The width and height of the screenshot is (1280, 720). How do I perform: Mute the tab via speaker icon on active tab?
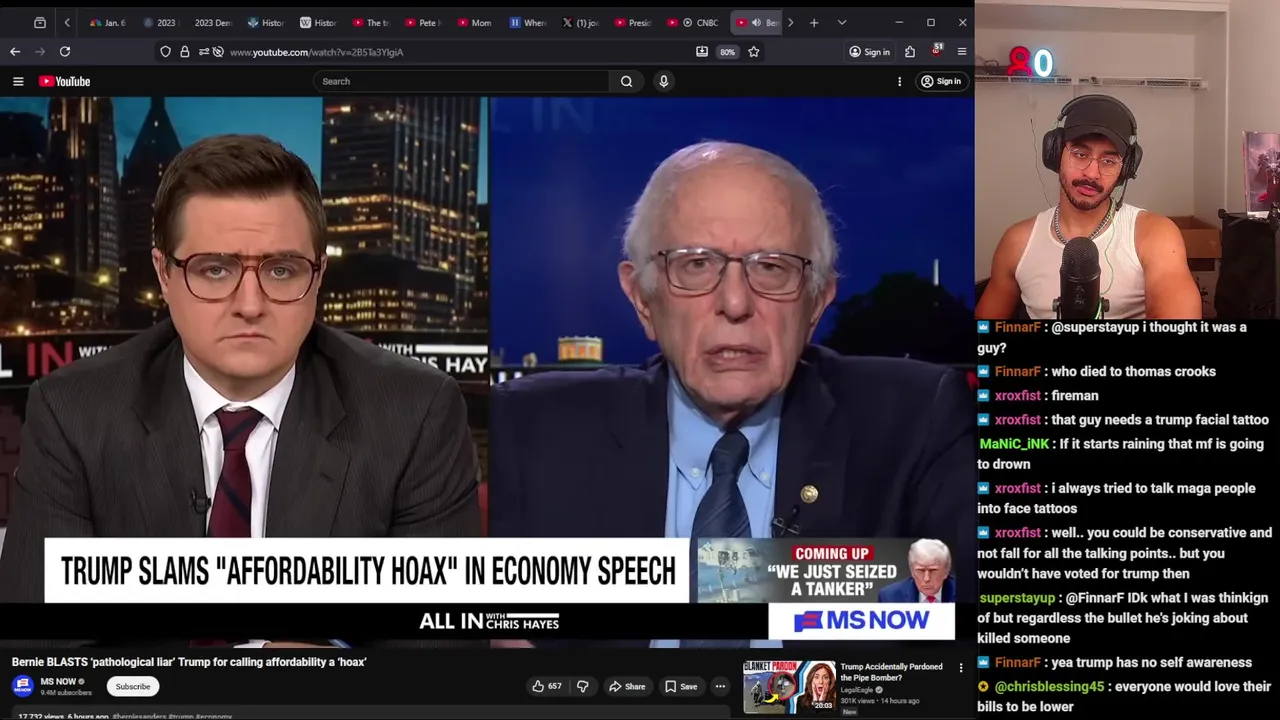click(756, 22)
